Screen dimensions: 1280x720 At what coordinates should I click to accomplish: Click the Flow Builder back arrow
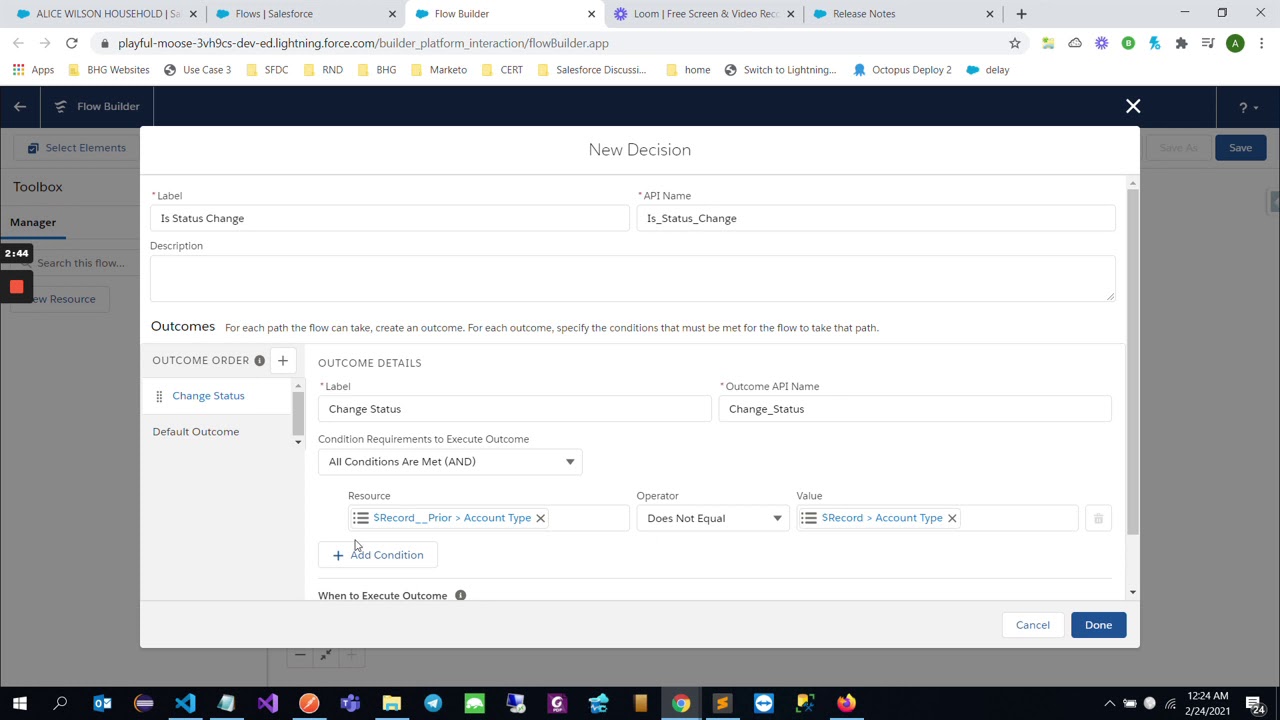[20, 106]
